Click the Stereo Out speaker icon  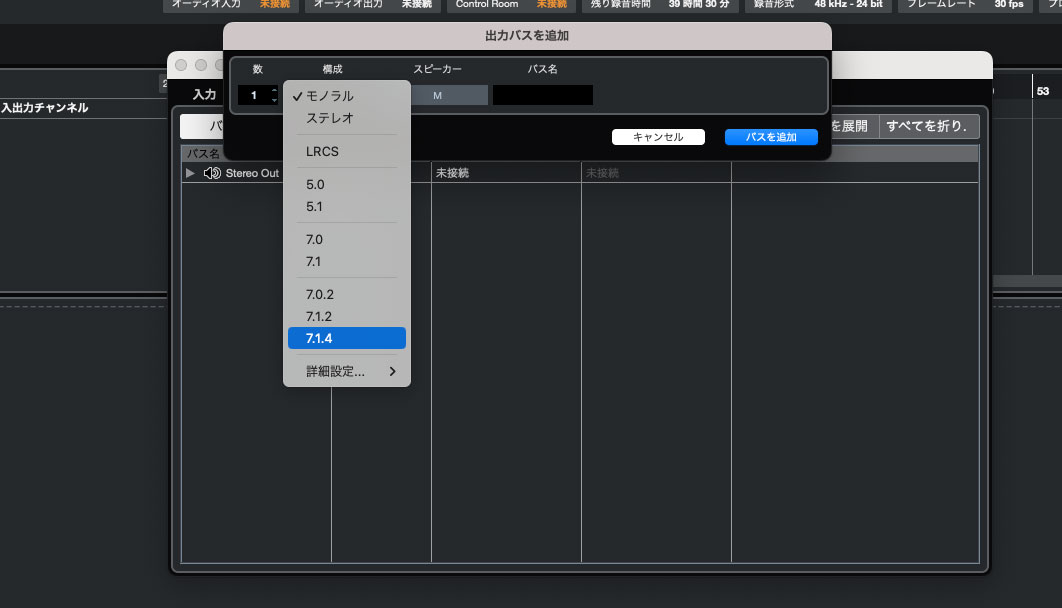(x=212, y=173)
